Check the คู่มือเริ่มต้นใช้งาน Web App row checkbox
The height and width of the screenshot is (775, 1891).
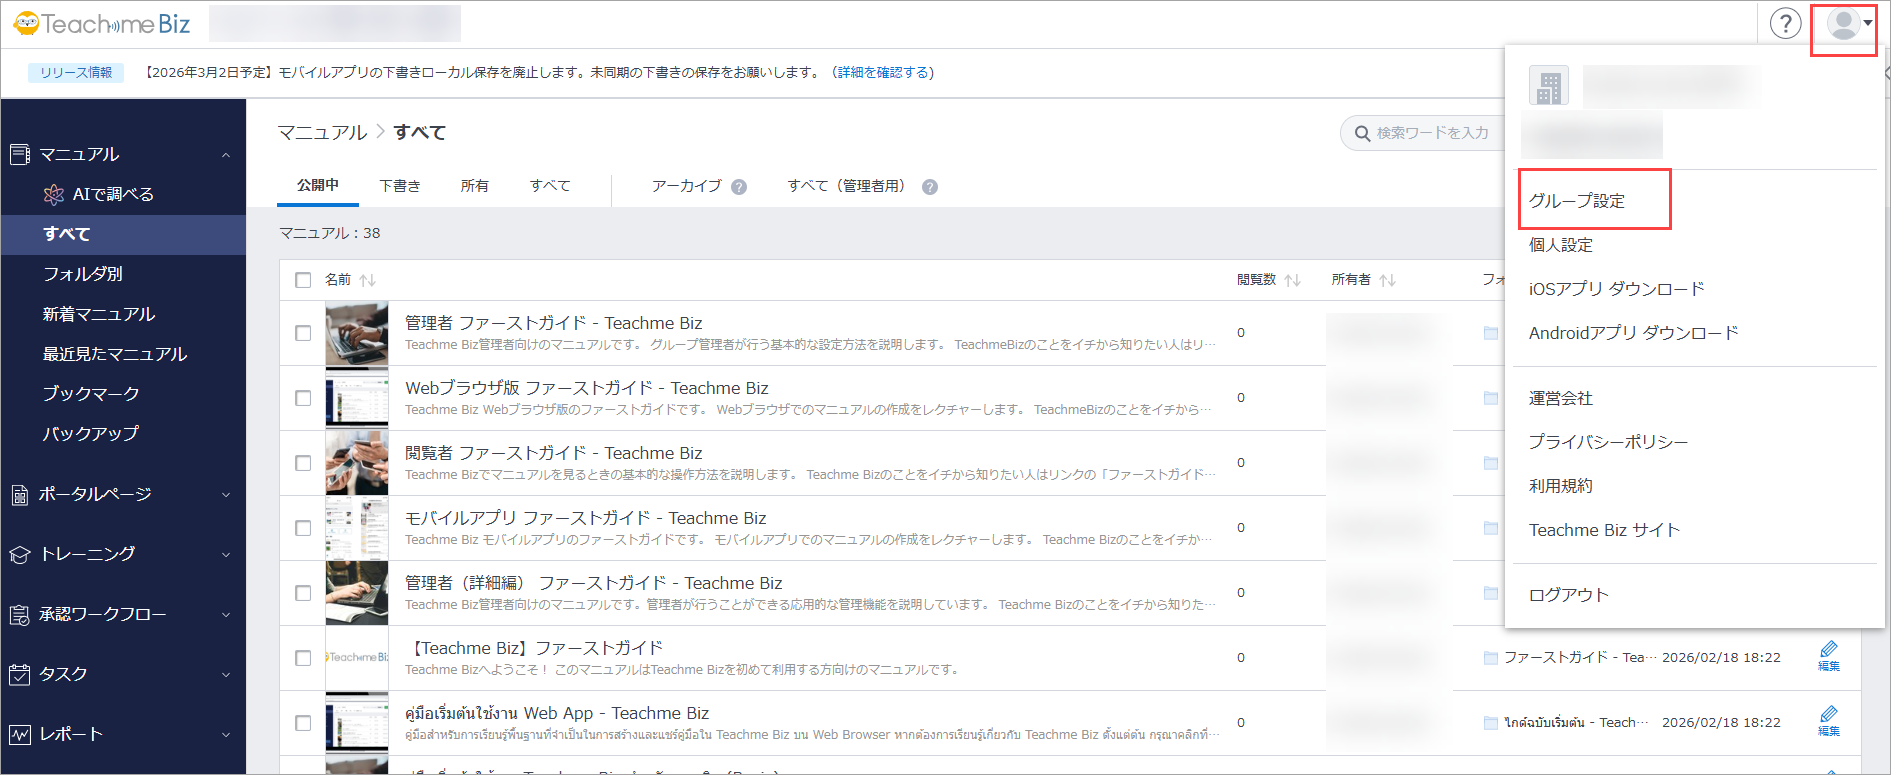[x=303, y=723]
